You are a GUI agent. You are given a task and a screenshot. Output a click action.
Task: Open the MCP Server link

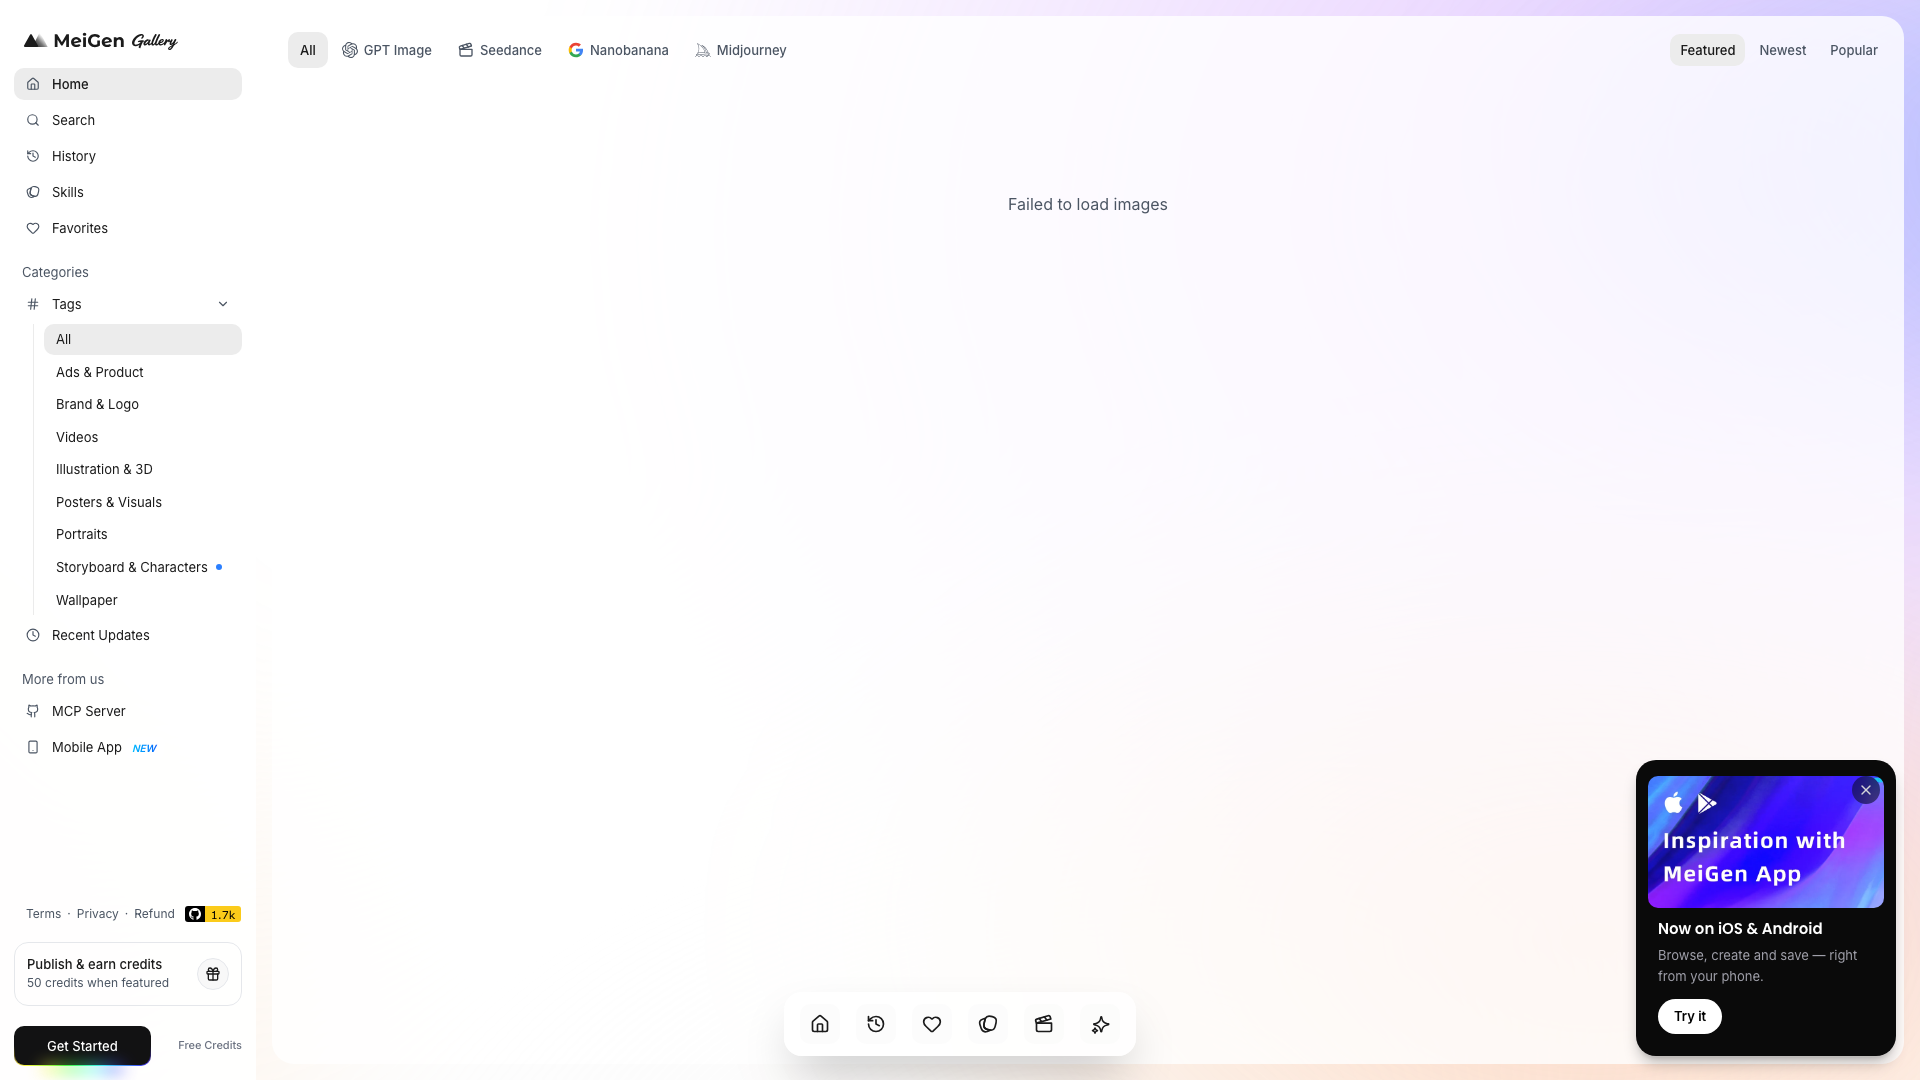click(128, 711)
